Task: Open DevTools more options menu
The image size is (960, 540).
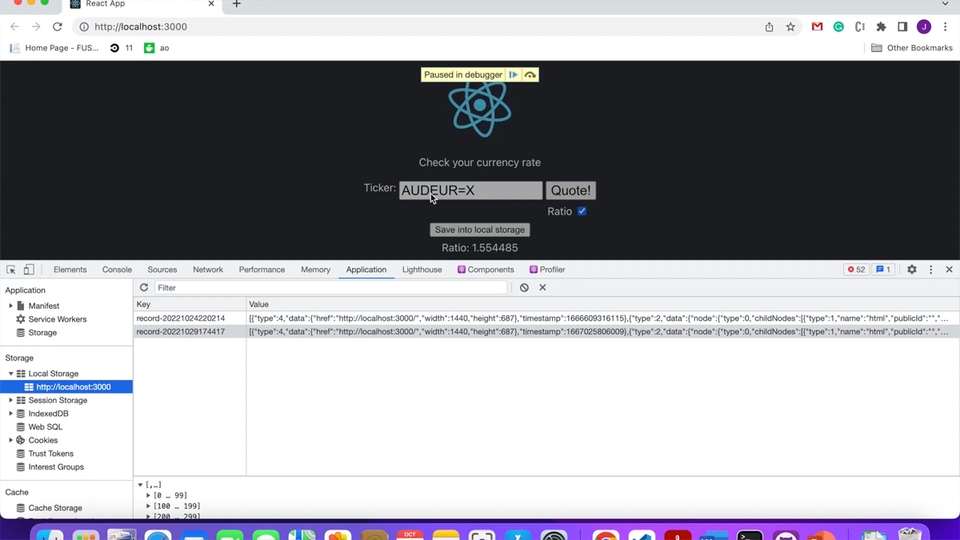Action: 931,269
